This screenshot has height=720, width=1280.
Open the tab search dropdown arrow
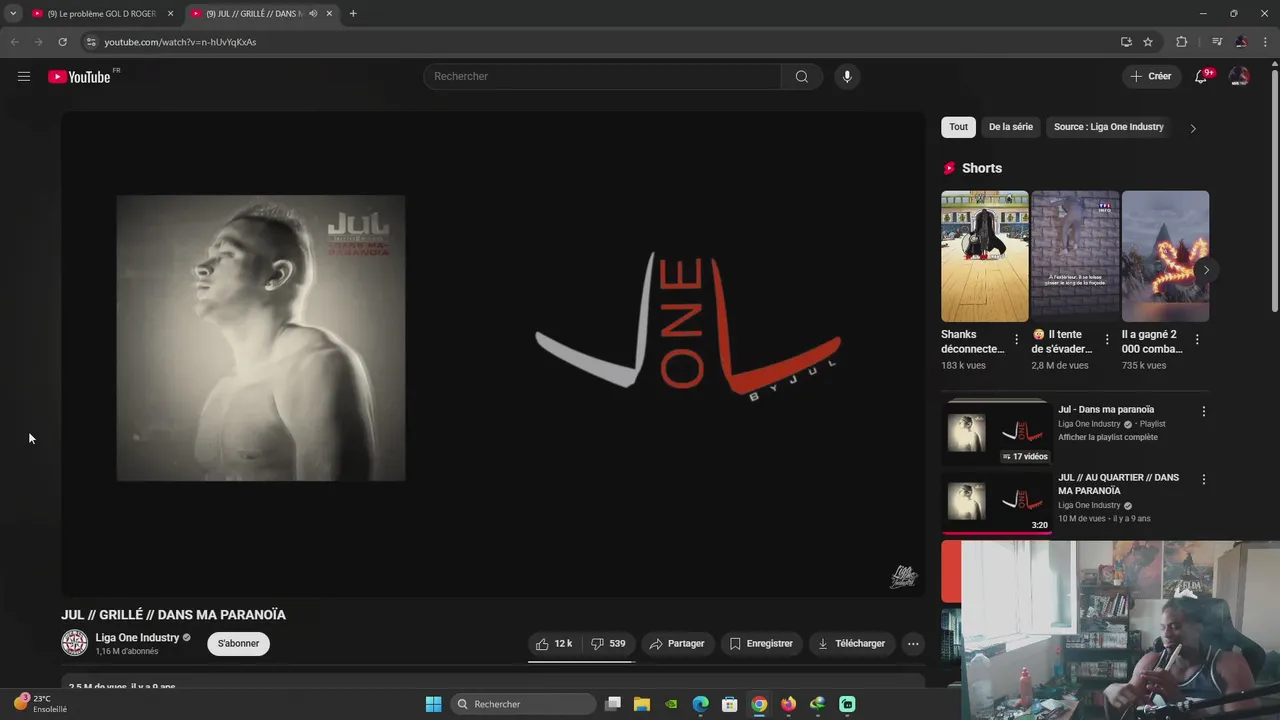point(13,14)
